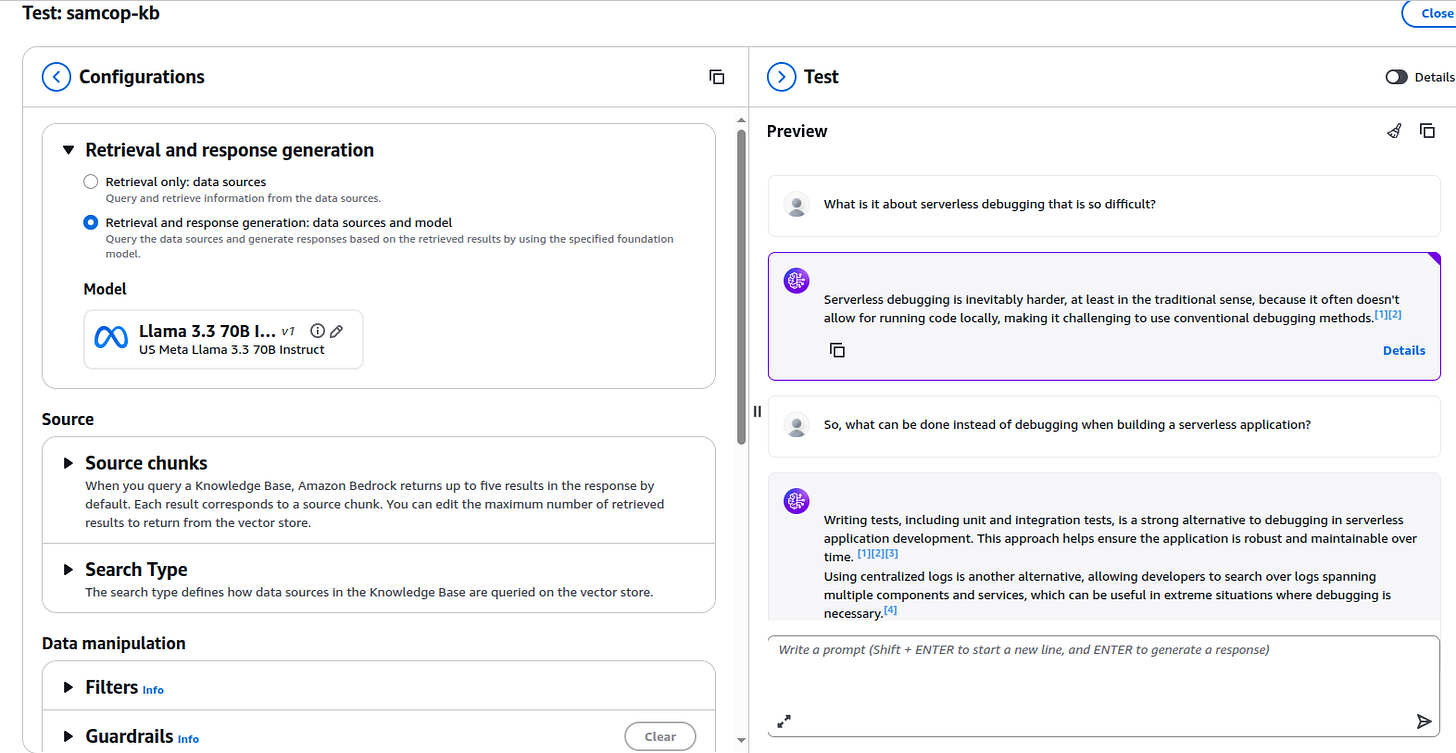Open citation [3] in the second response
Screen dimensions: 1456x753
pos(892,553)
